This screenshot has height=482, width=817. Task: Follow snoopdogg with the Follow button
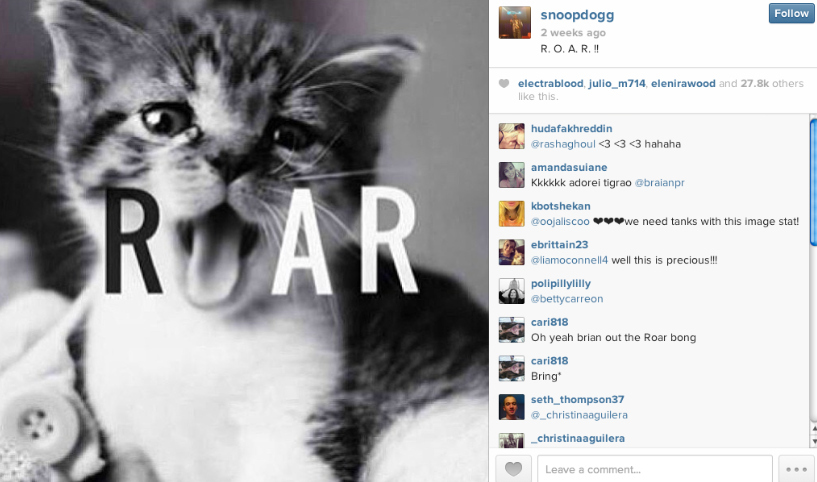[x=791, y=14]
